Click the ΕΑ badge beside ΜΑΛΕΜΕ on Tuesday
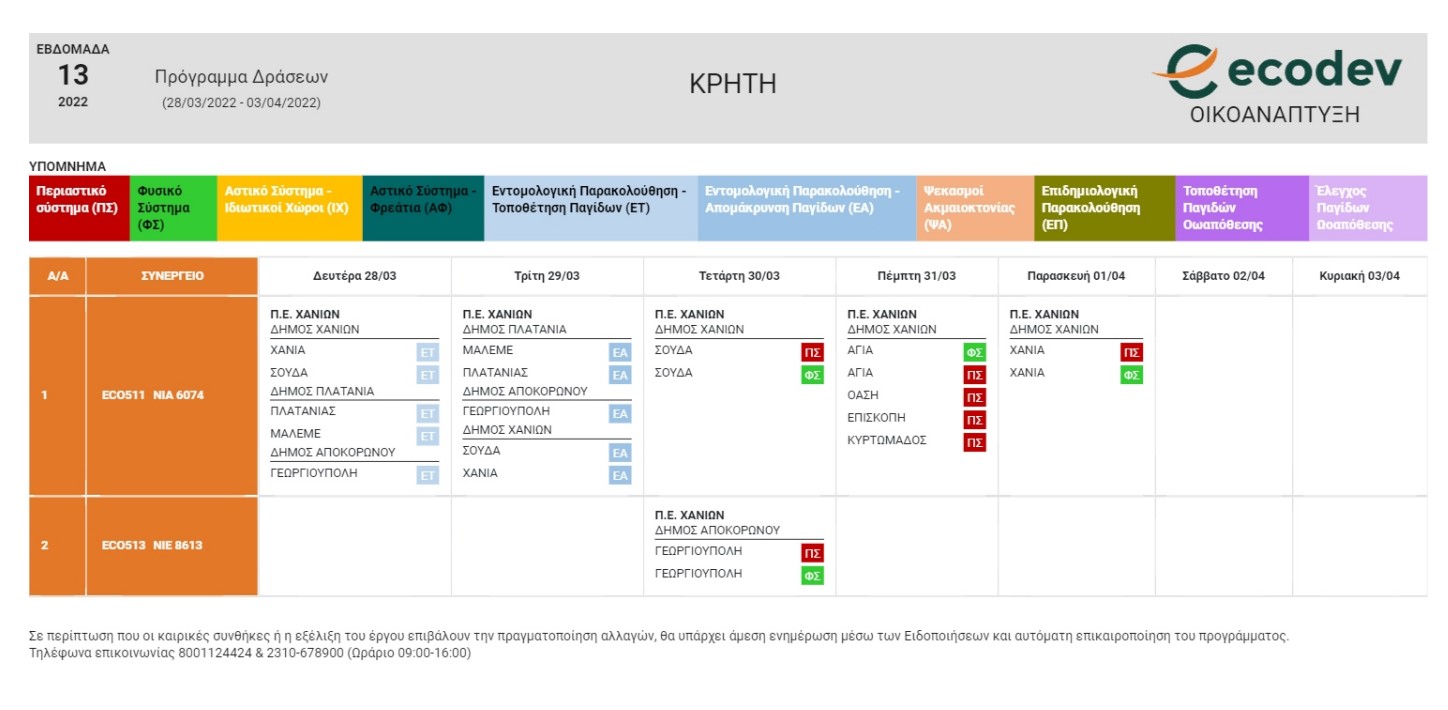Image resolution: width=1448 pixels, height=710 pixels. click(x=620, y=352)
